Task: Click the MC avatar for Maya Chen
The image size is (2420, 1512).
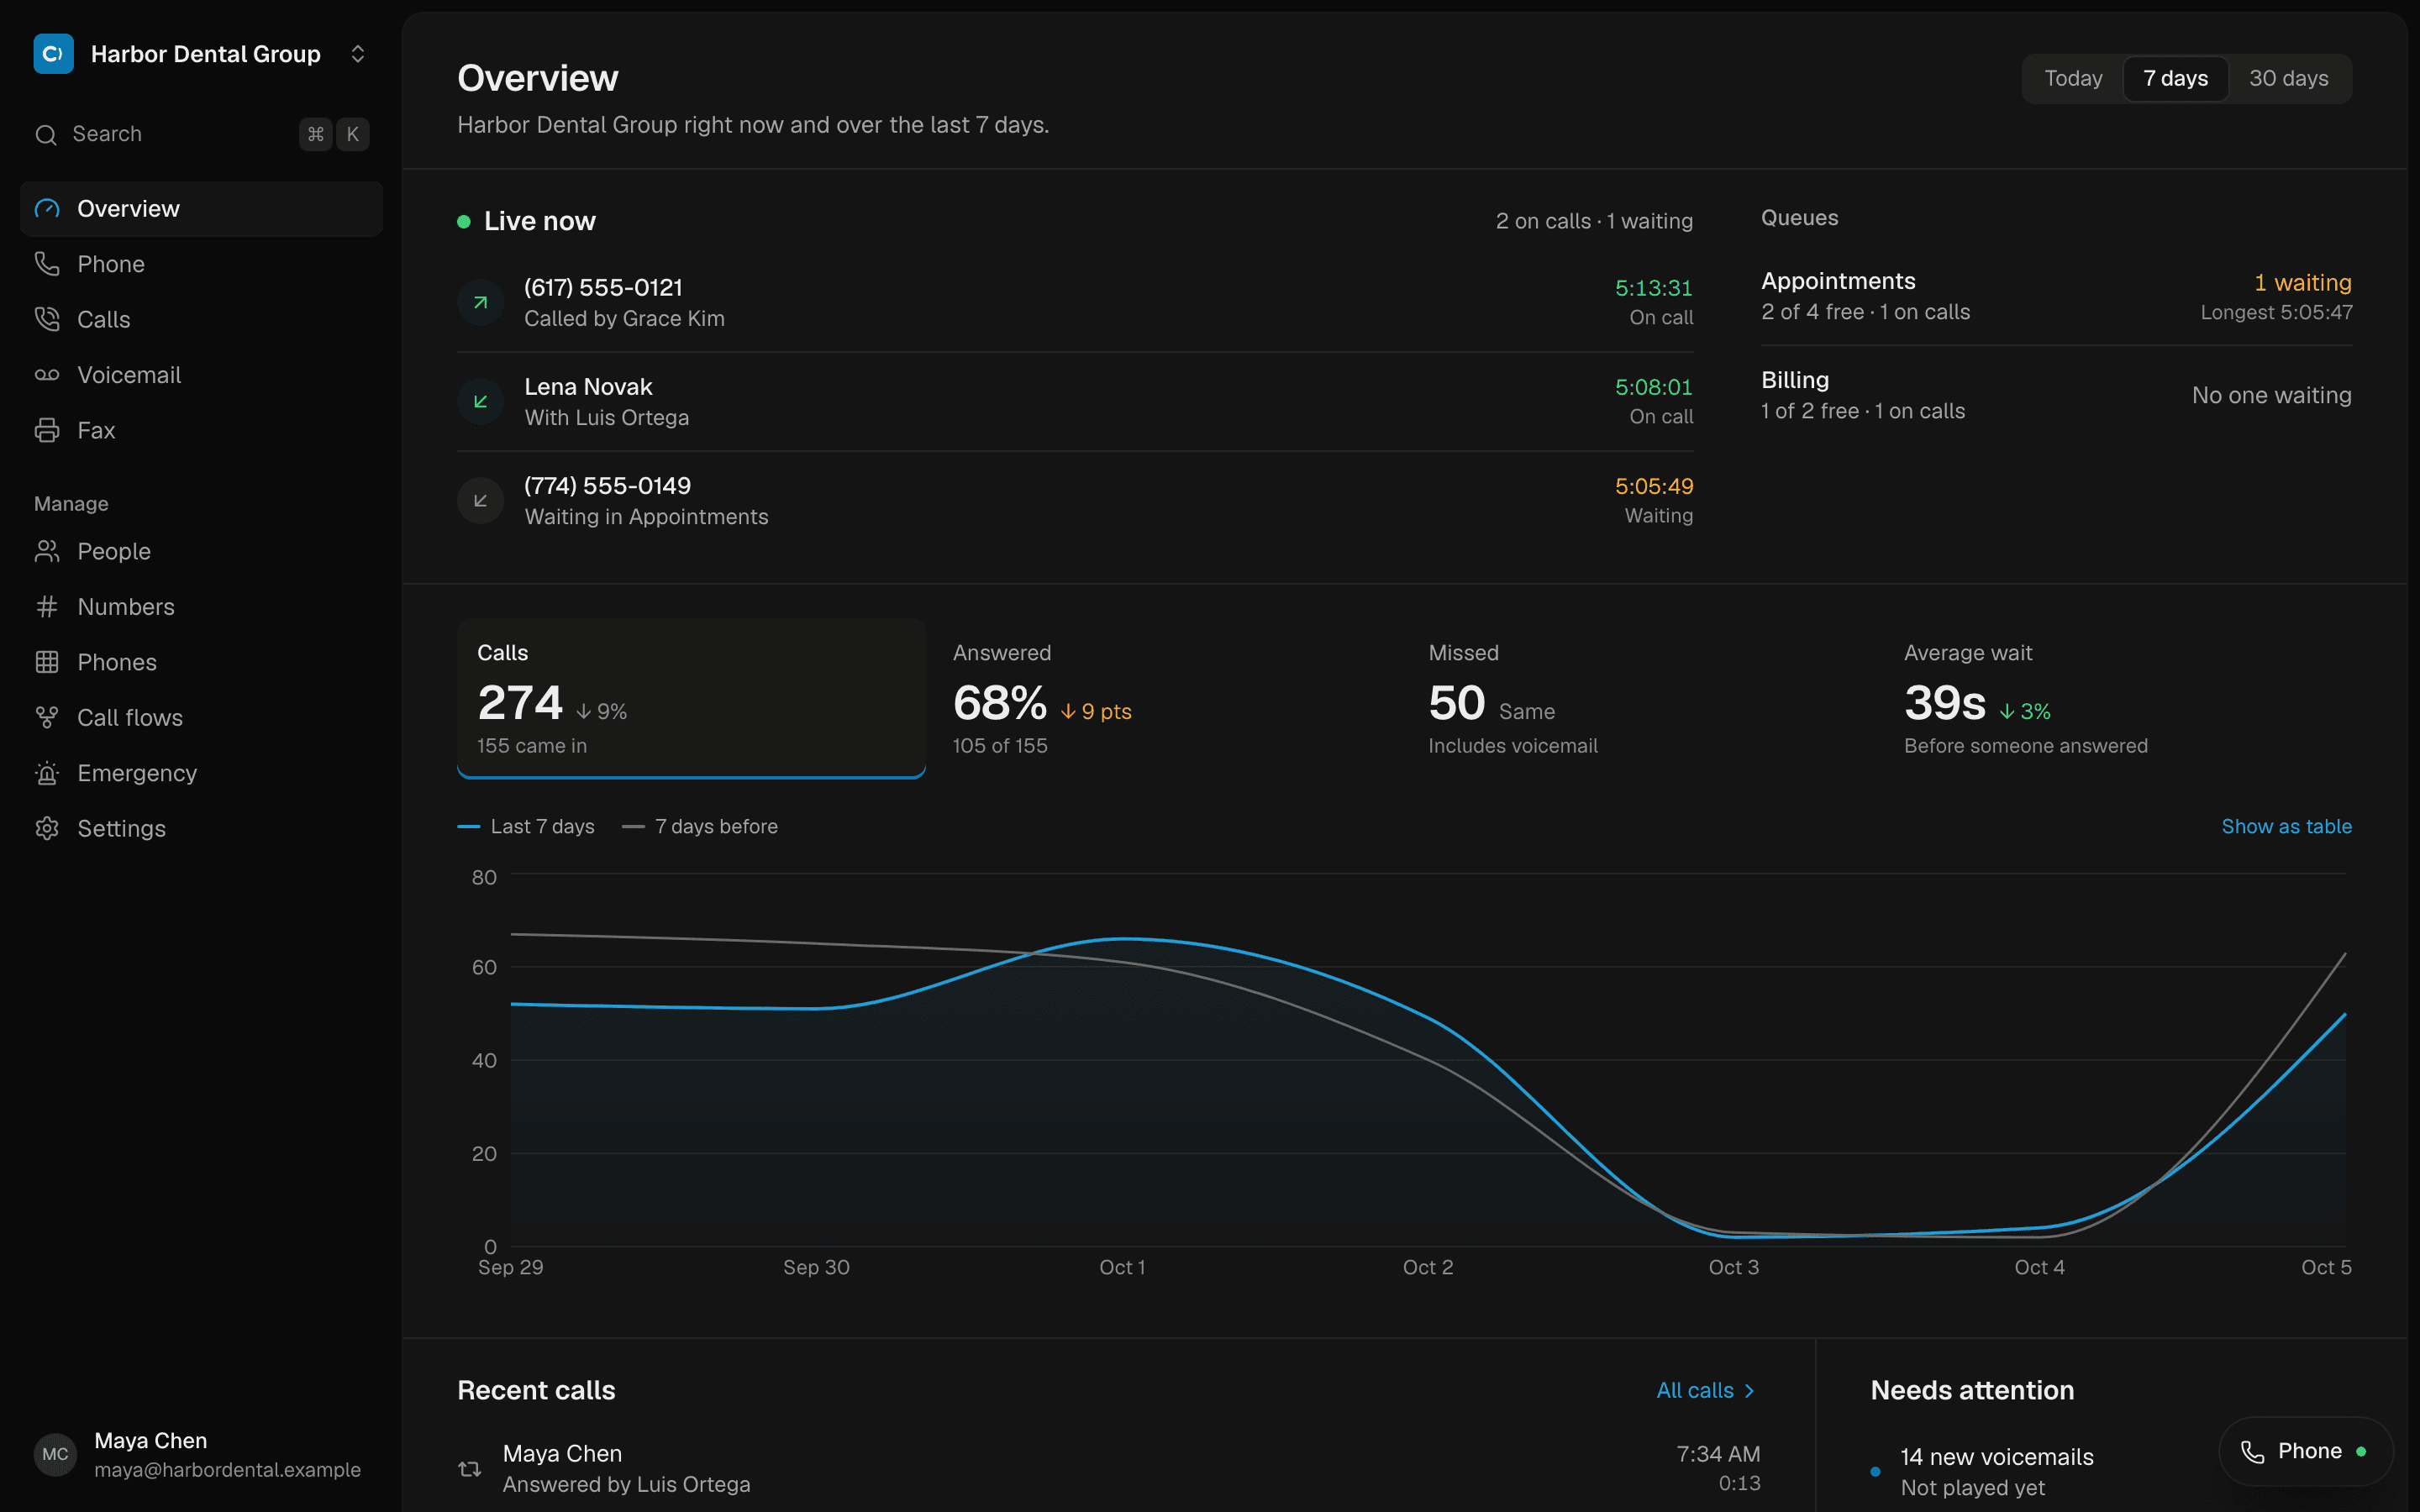Action: click(55, 1454)
